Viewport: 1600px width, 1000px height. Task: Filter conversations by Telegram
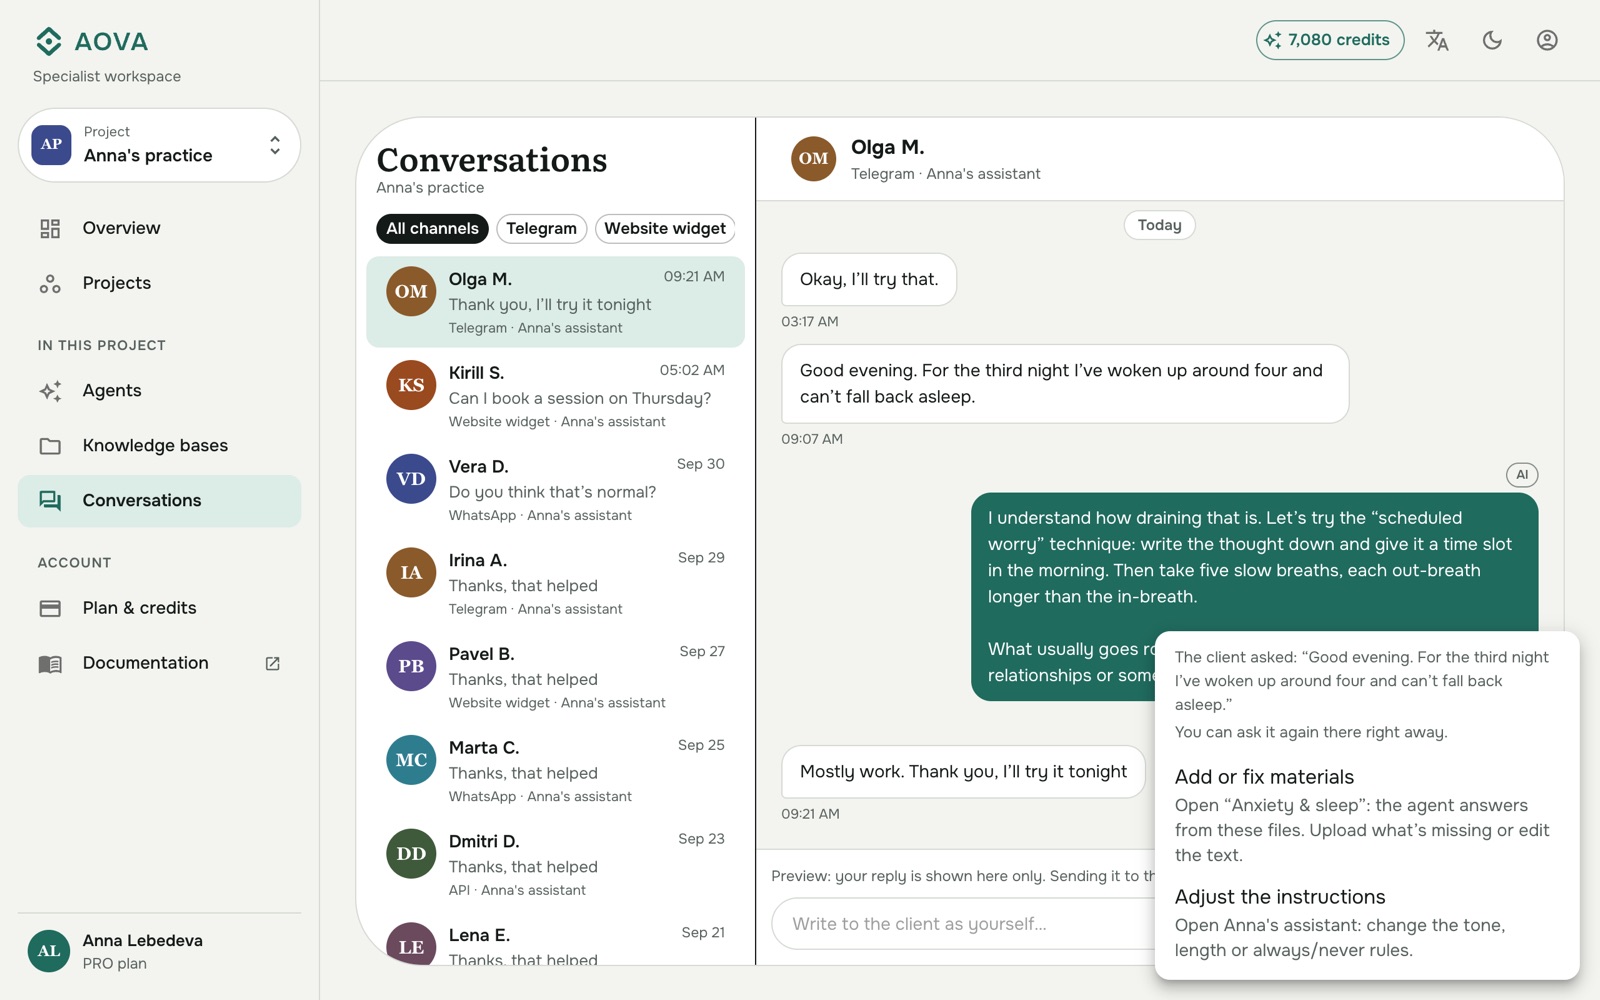tap(541, 229)
